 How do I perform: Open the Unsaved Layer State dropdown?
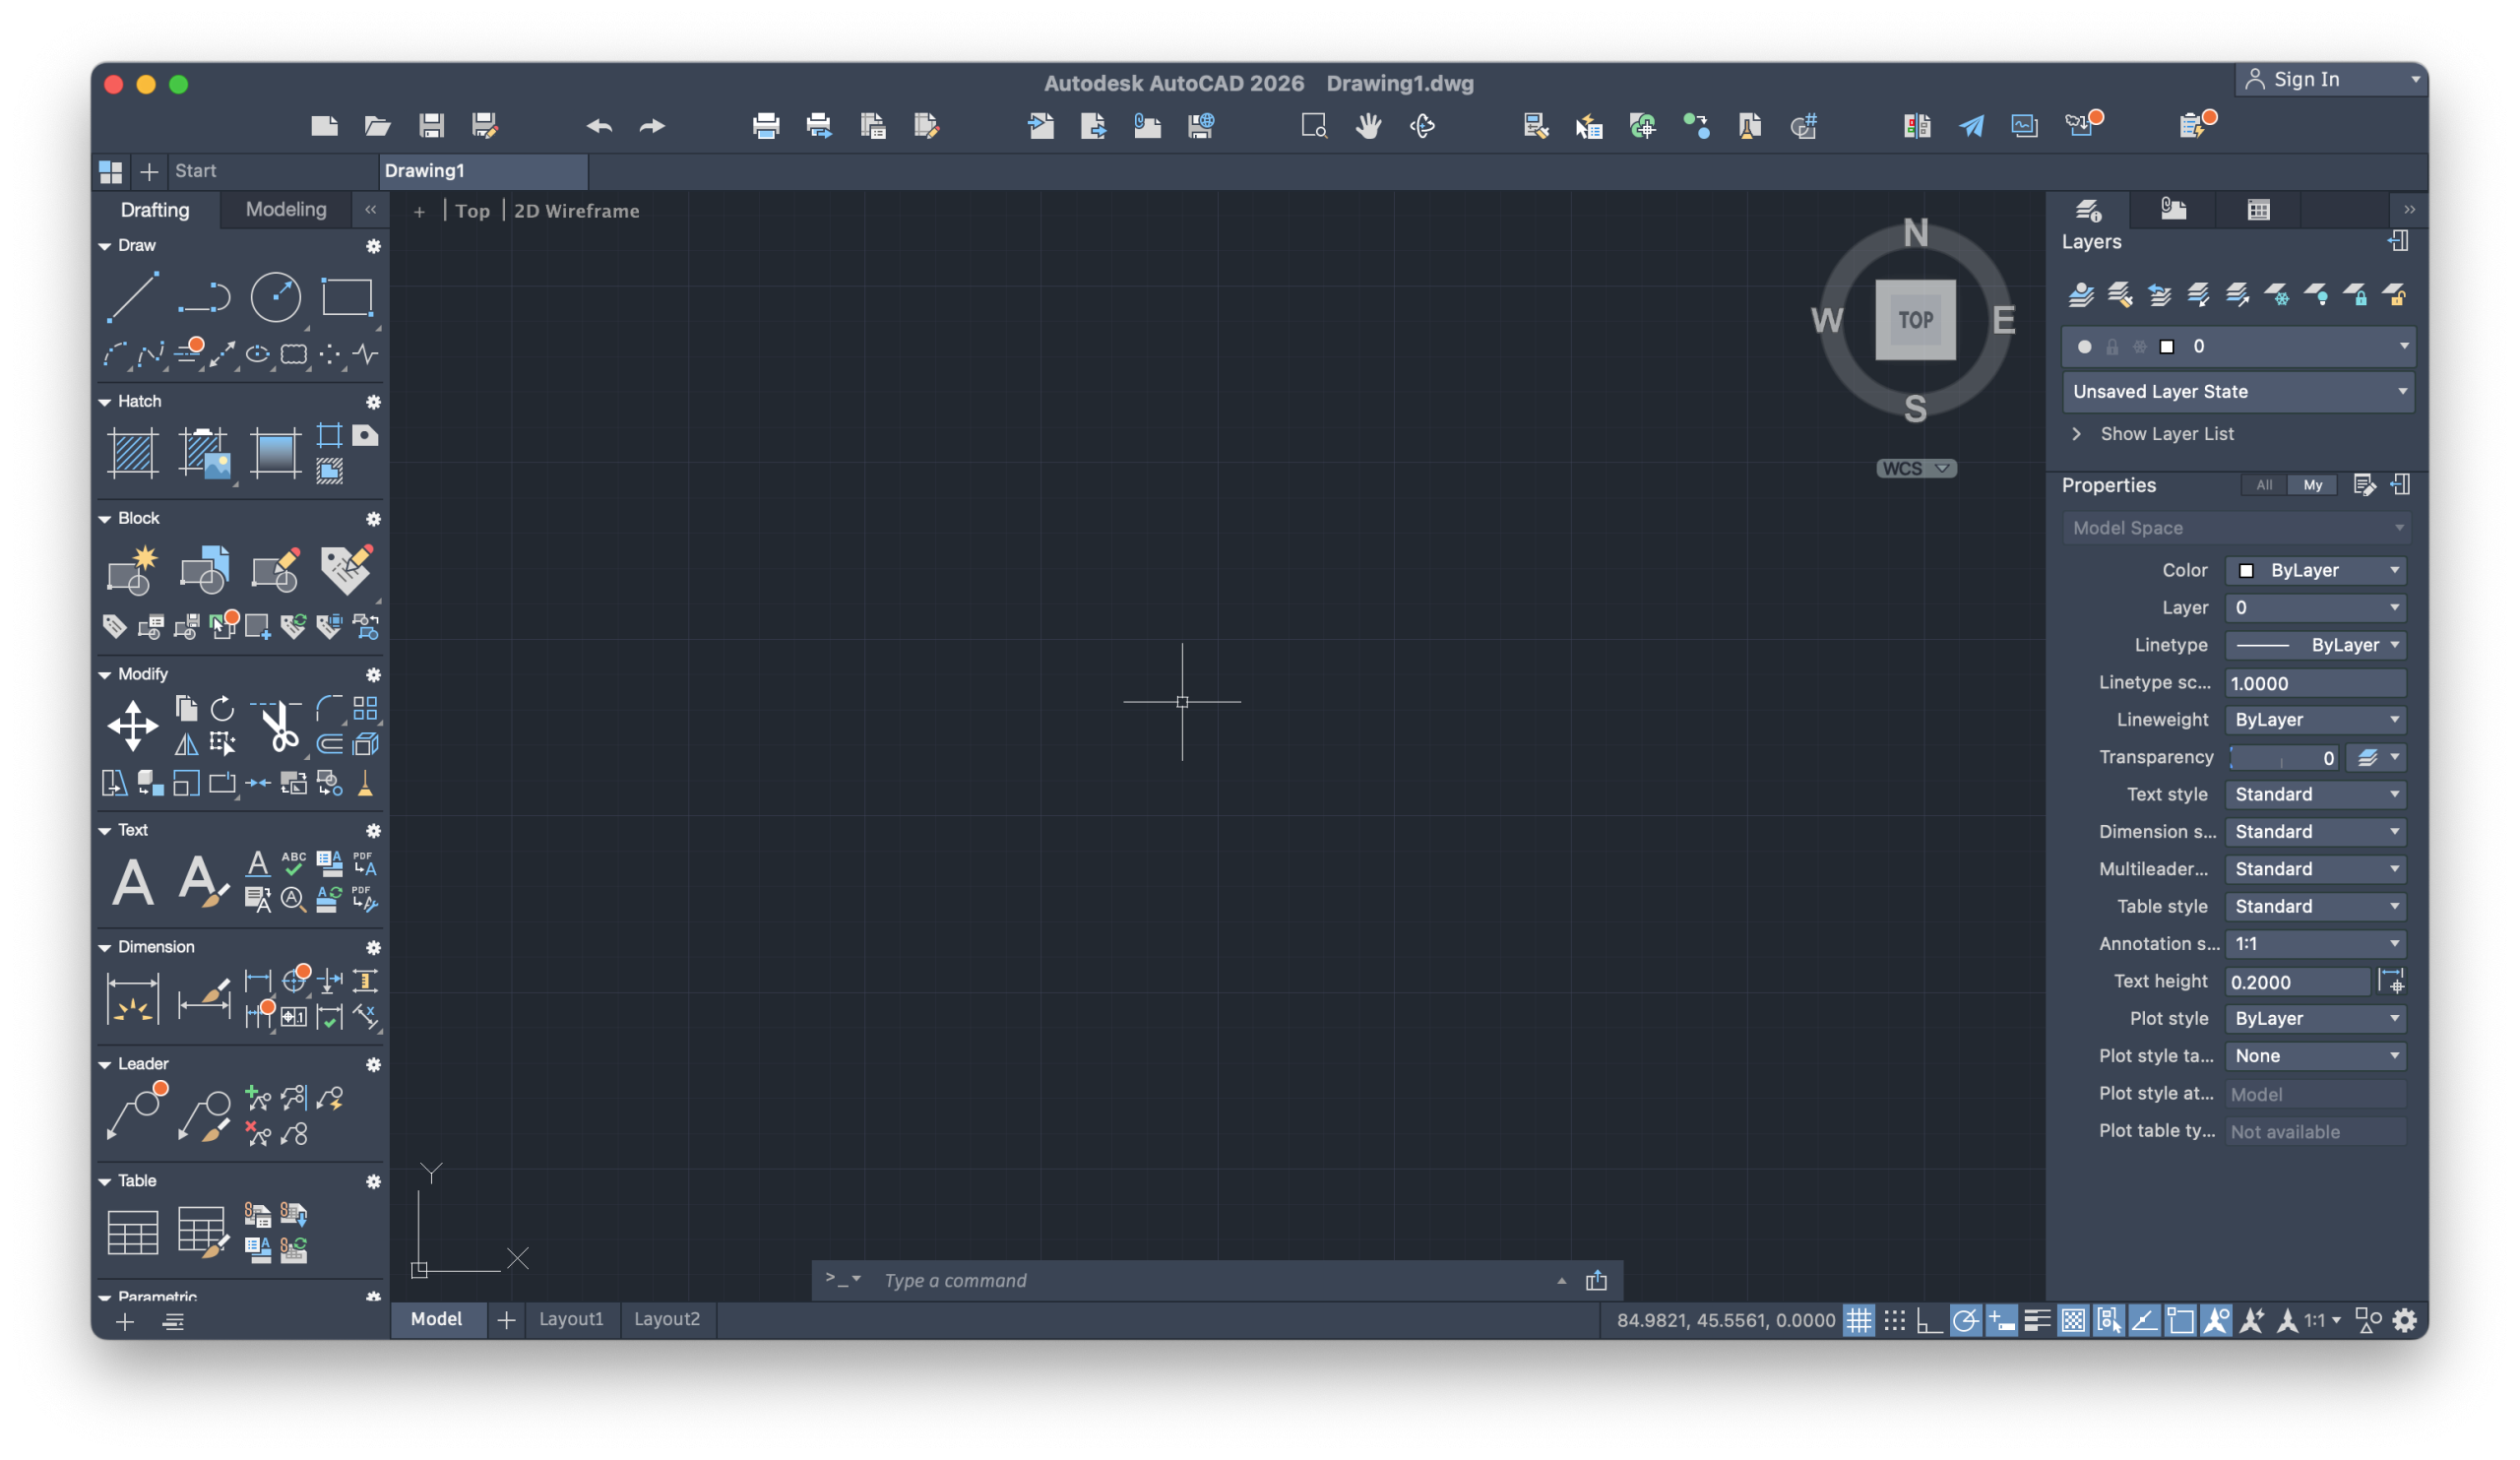pyautogui.click(x=2238, y=391)
